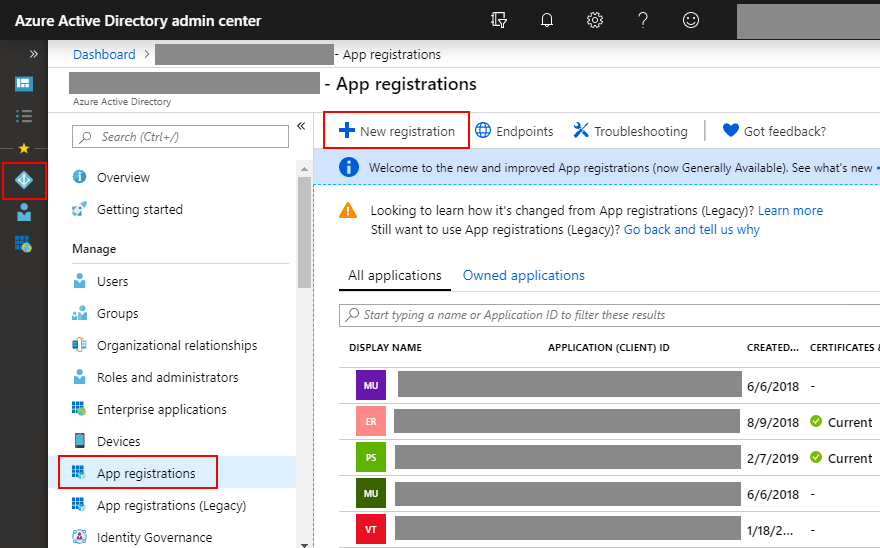Image resolution: width=880 pixels, height=548 pixels.
Task: Click the Organizational relationships icon
Action: [80, 345]
